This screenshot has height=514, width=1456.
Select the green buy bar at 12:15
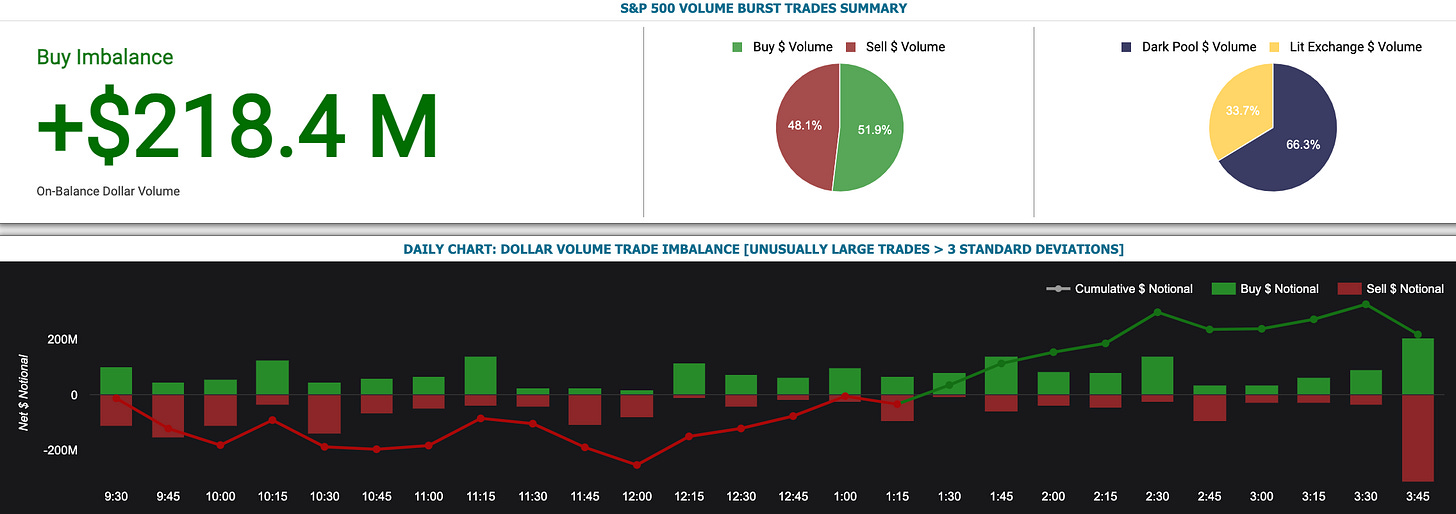pos(689,379)
